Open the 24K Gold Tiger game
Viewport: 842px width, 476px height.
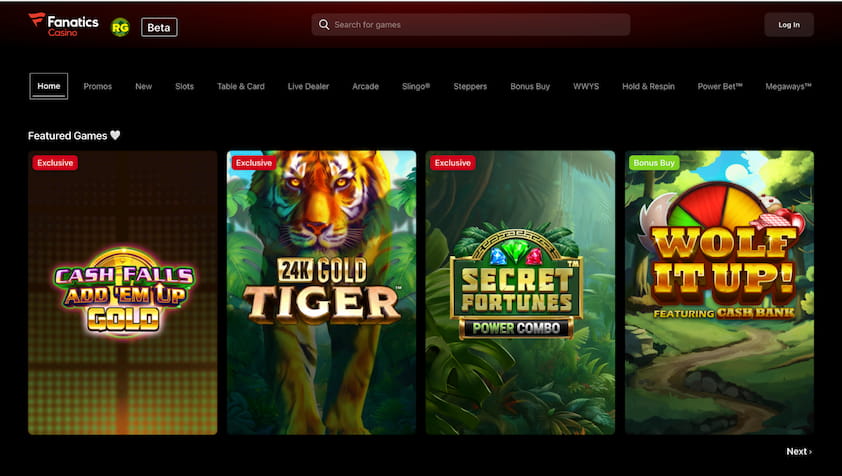point(321,292)
